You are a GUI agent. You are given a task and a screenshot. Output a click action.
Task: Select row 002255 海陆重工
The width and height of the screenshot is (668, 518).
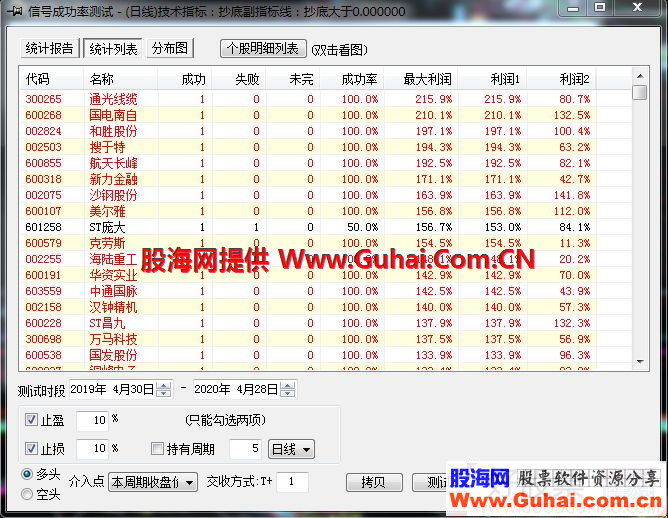point(326,259)
